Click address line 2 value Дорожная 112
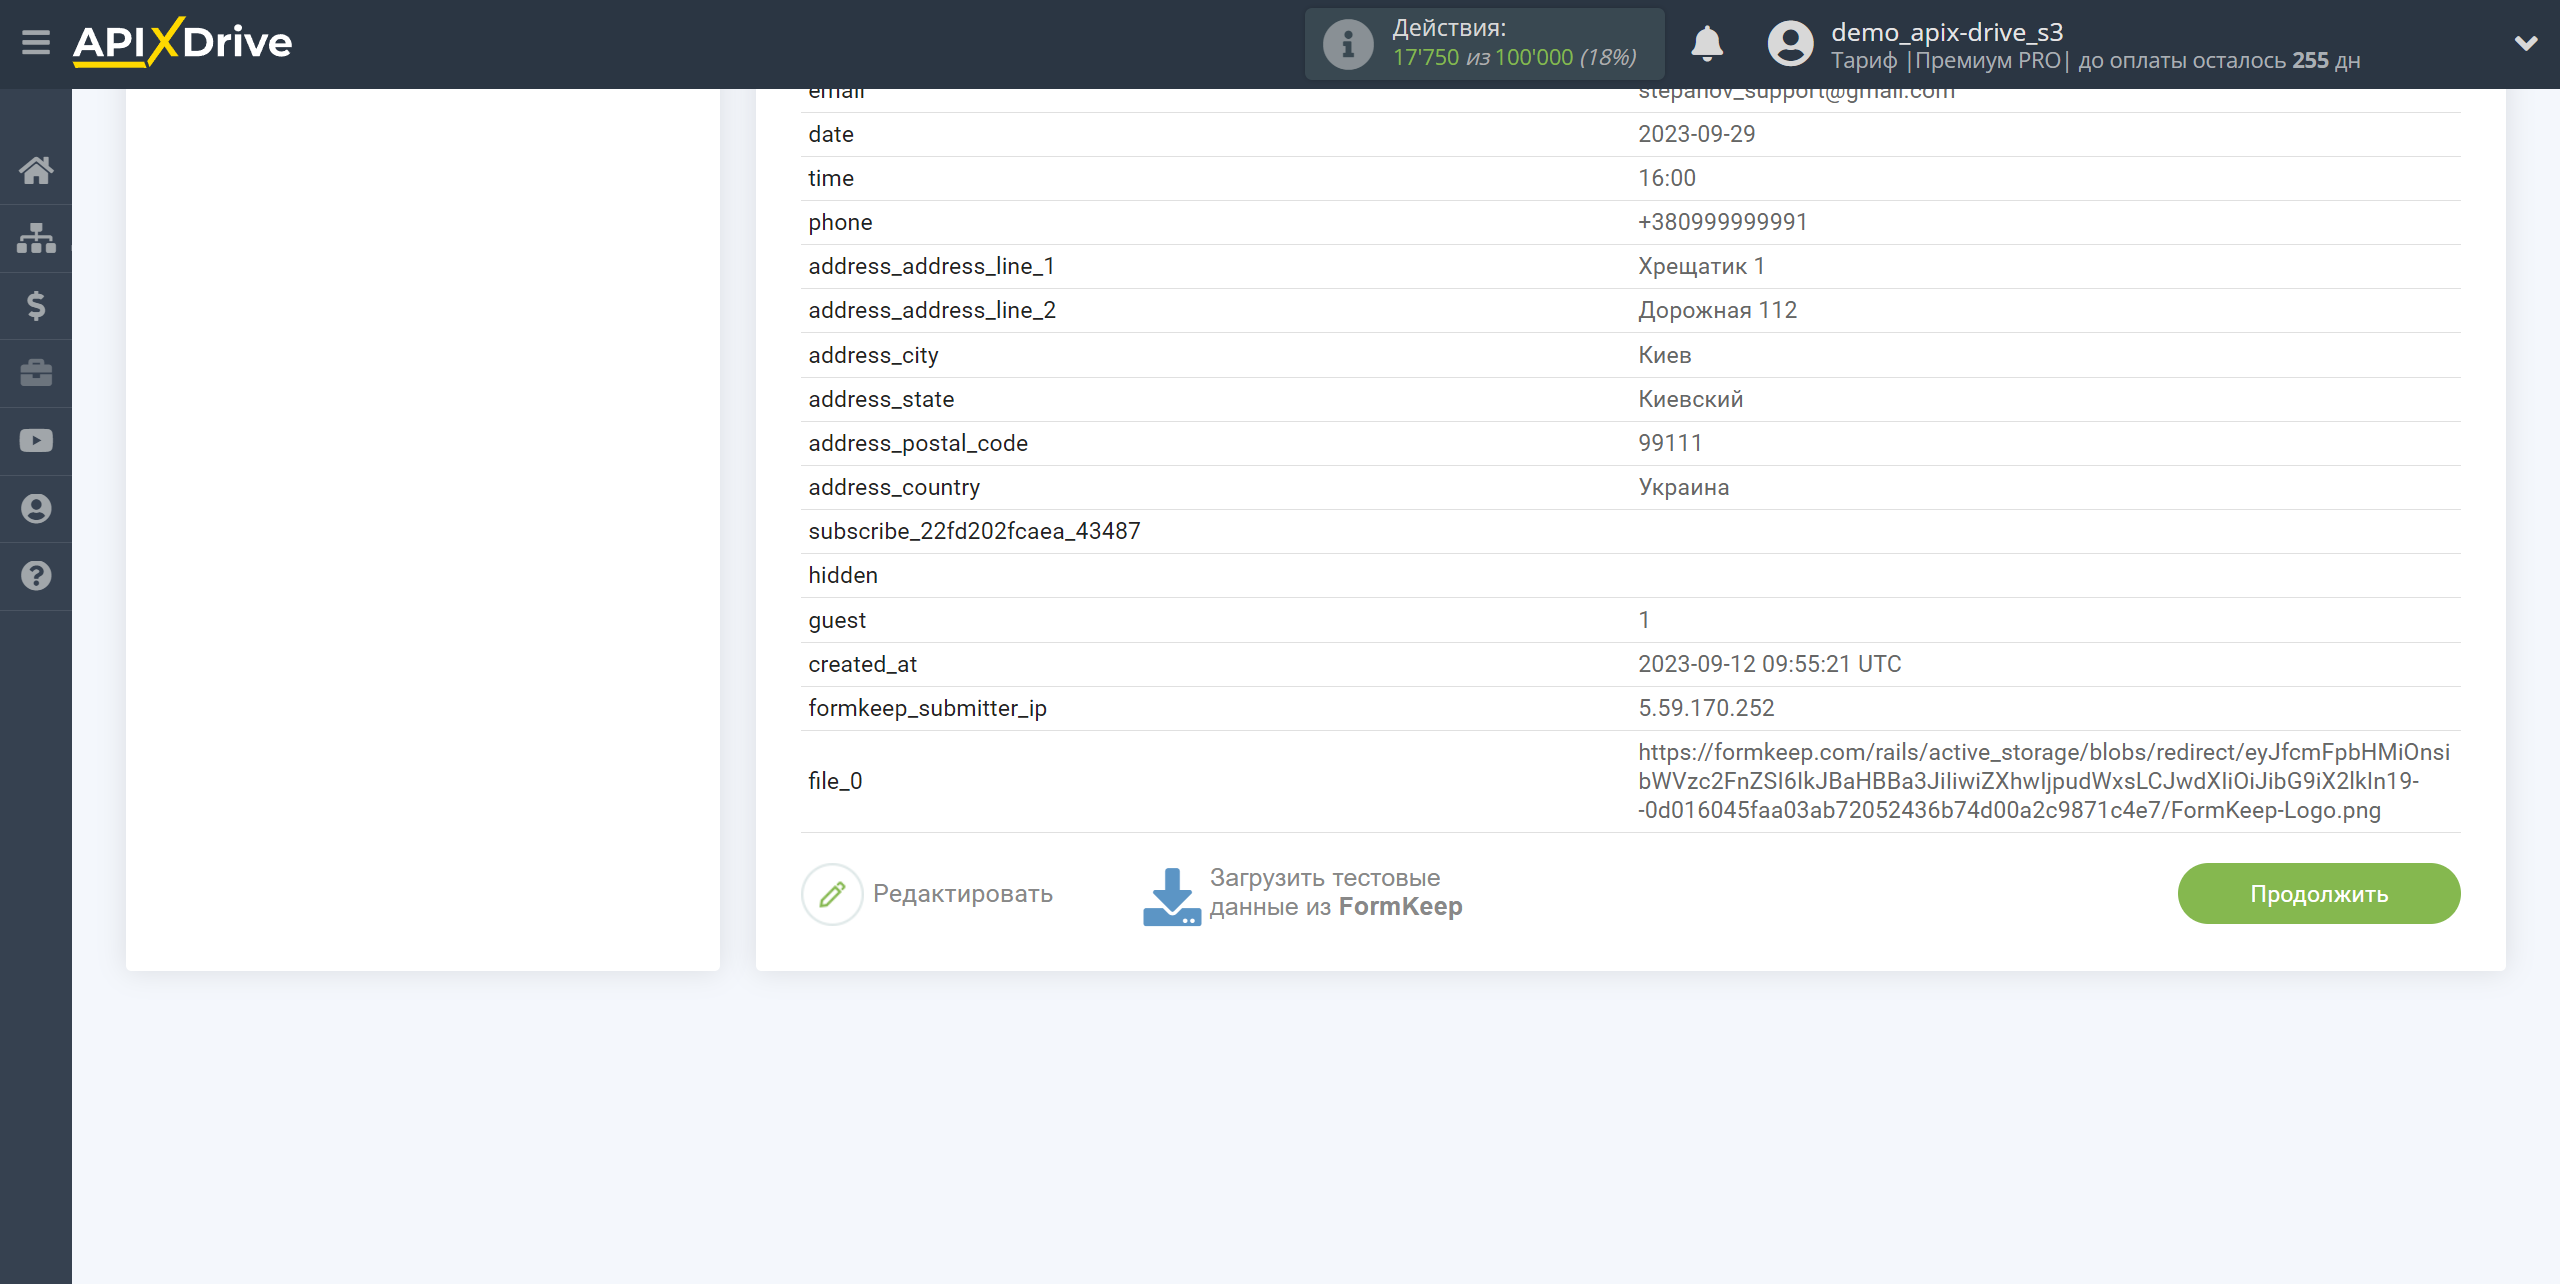 tap(1718, 310)
